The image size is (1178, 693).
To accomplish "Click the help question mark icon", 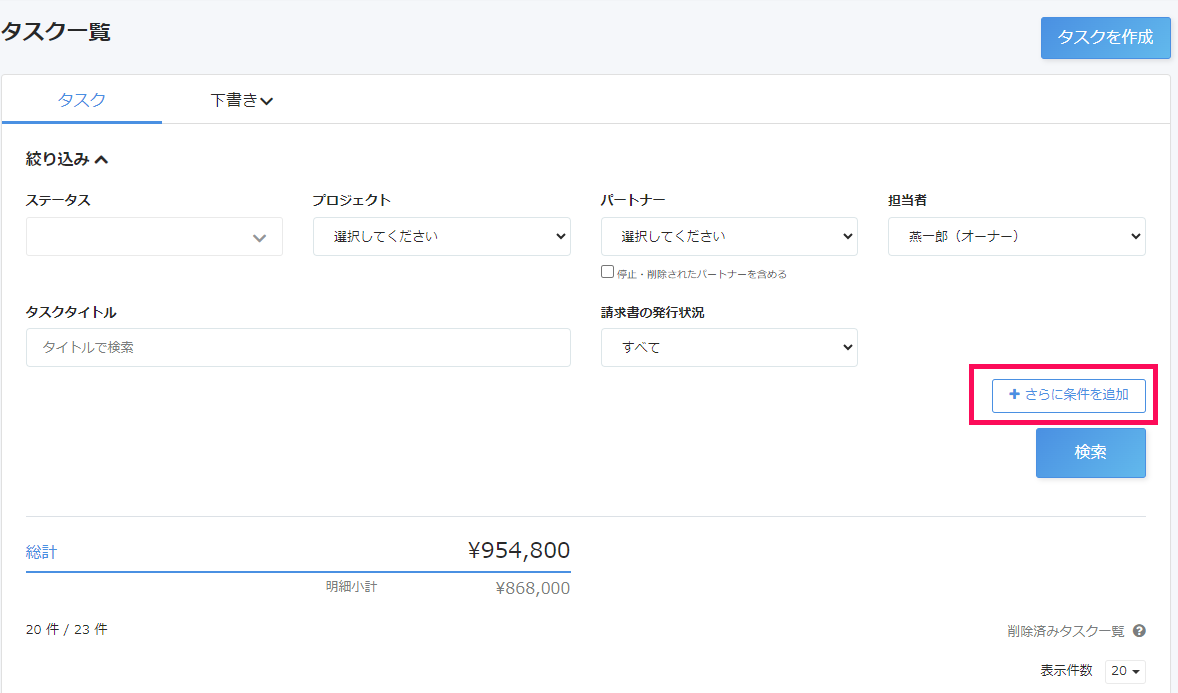I will (1139, 632).
